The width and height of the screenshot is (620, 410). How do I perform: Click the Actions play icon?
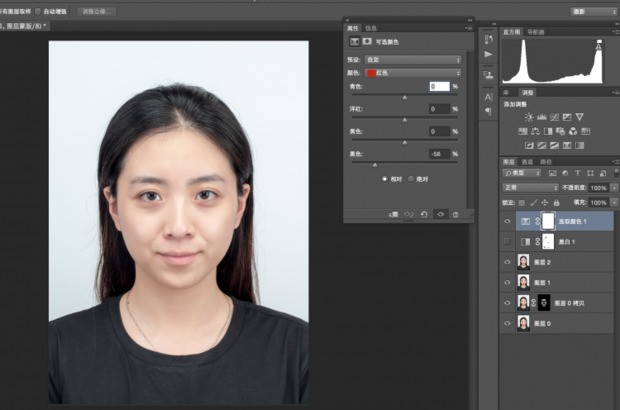(488, 53)
